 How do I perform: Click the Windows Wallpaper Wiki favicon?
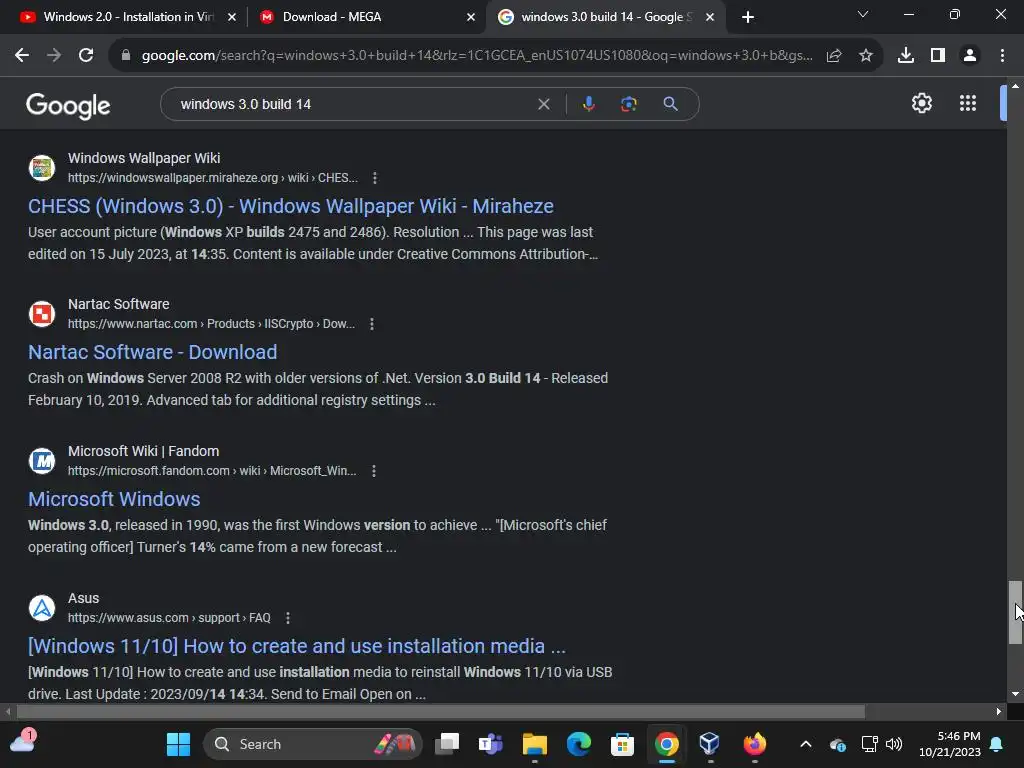point(42,168)
